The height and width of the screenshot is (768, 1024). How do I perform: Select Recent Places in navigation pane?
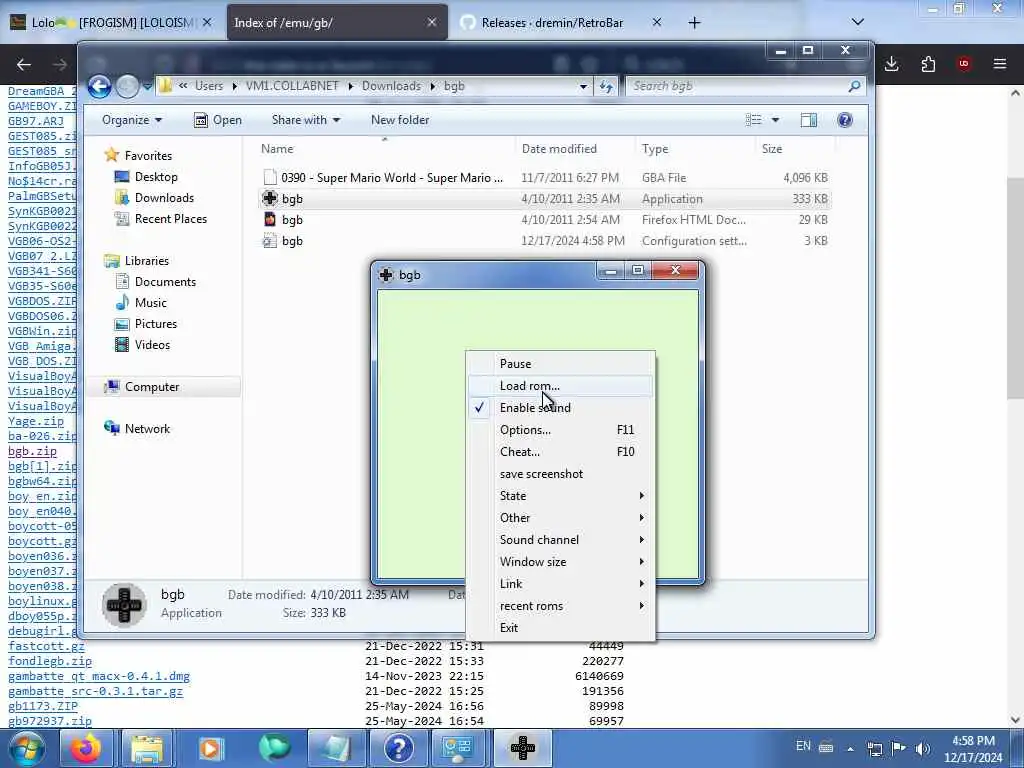pos(170,219)
